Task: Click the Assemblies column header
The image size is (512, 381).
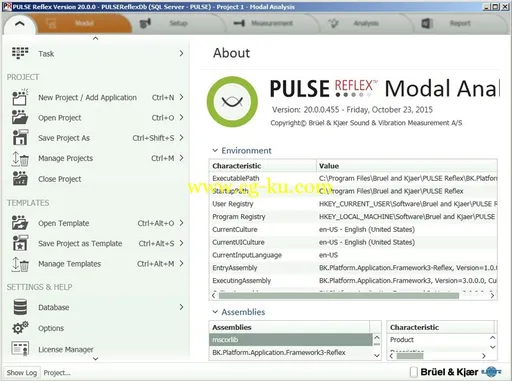Action: pyautogui.click(x=289, y=327)
